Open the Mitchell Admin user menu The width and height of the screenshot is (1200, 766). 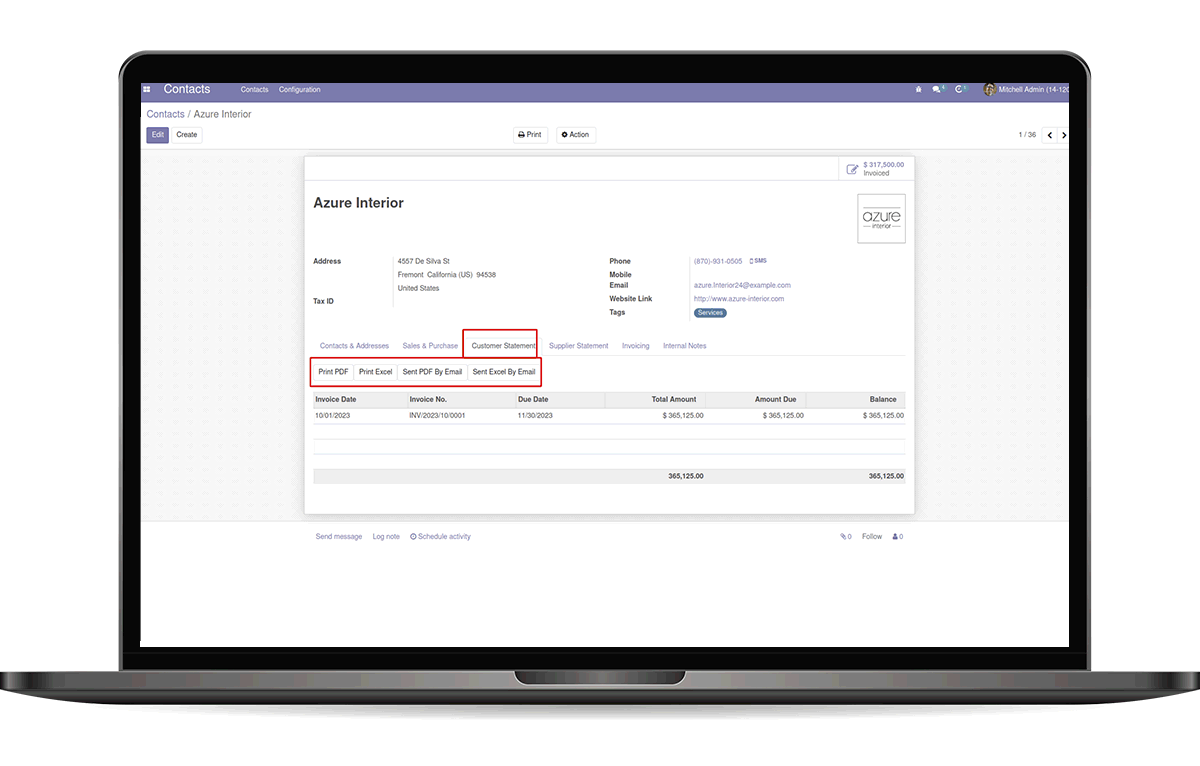[x=1027, y=89]
